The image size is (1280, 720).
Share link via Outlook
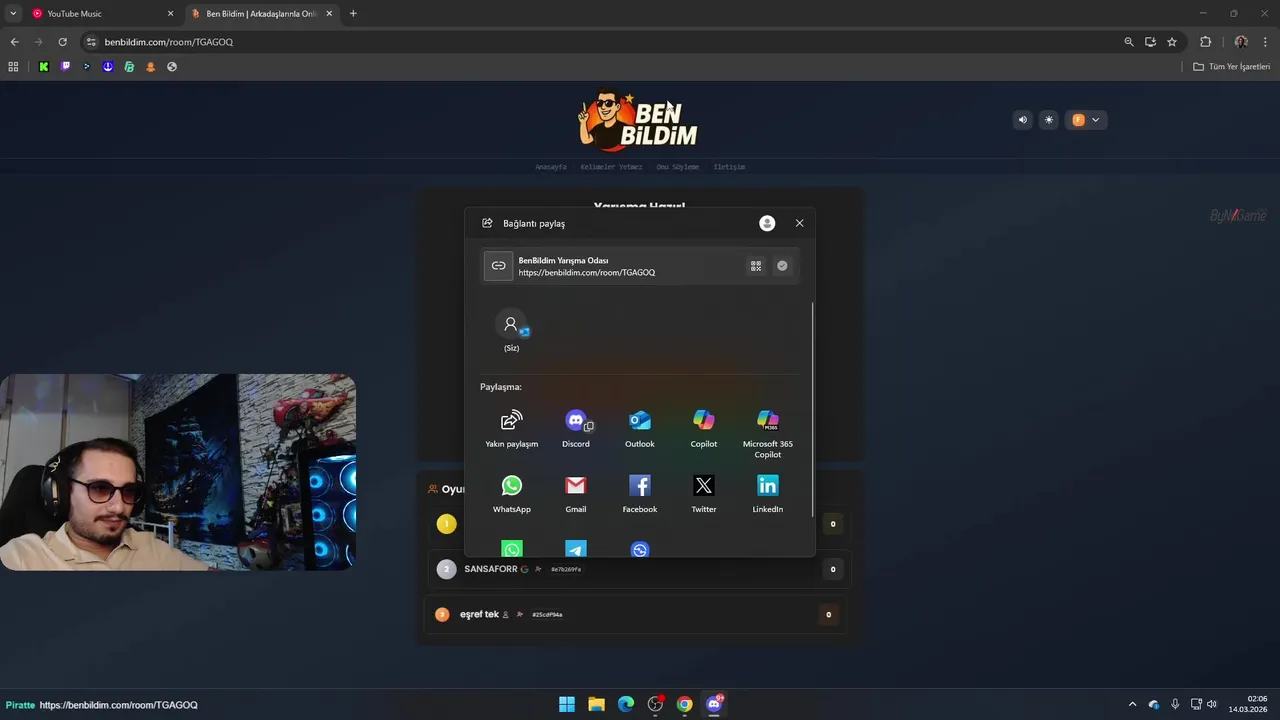pyautogui.click(x=640, y=429)
